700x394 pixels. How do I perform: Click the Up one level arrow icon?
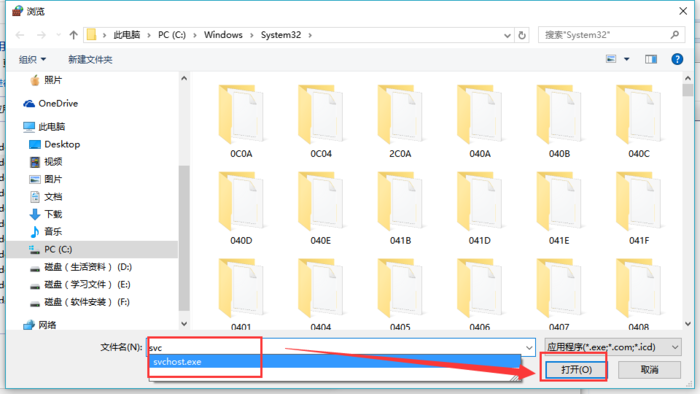[74, 35]
